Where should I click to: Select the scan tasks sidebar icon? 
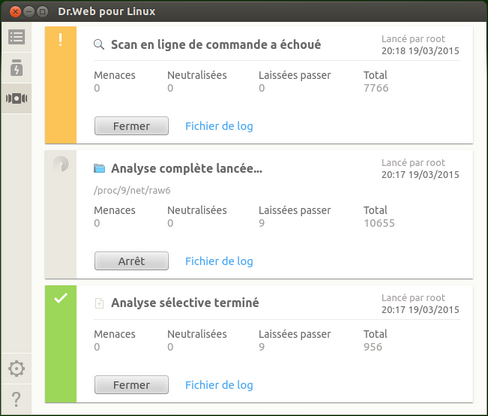(x=16, y=98)
